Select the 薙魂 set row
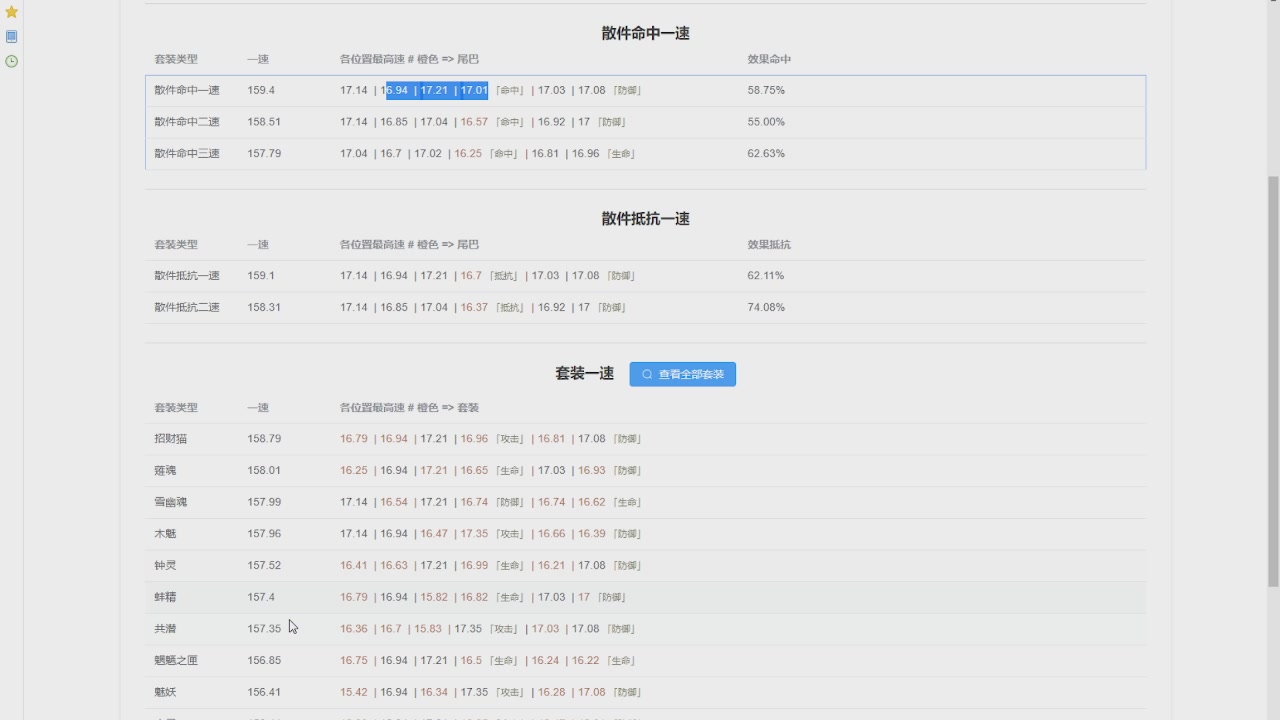Image resolution: width=1280 pixels, height=720 pixels. coord(646,470)
